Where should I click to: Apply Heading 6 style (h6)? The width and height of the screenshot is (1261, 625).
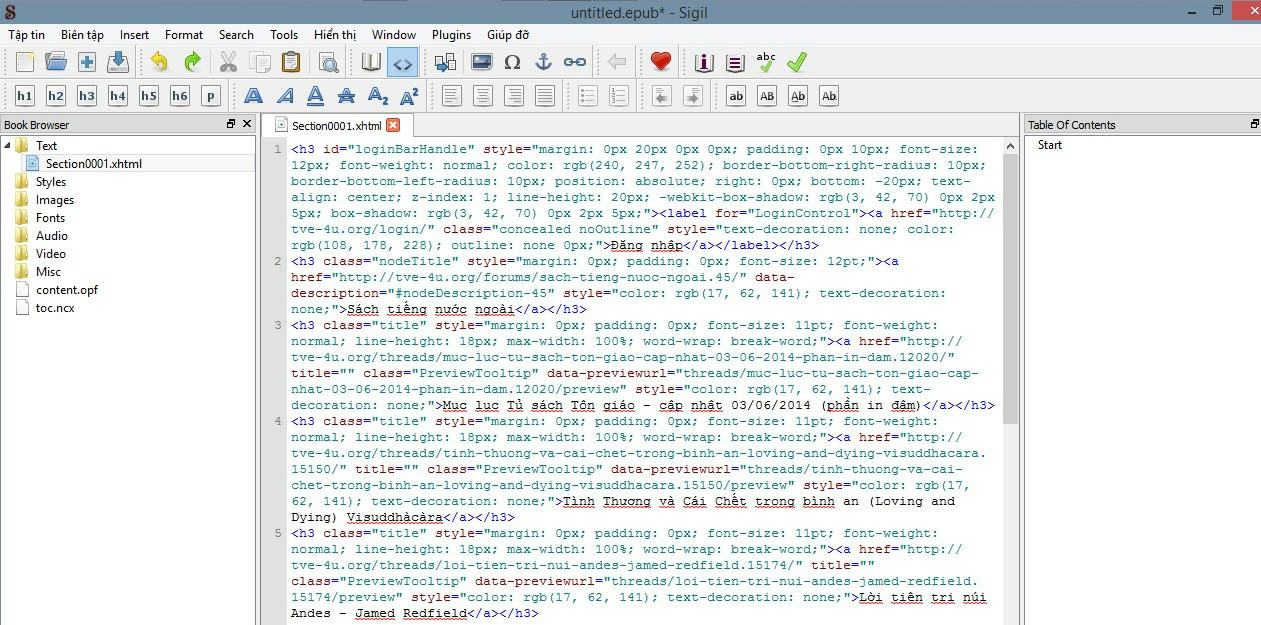(180, 96)
